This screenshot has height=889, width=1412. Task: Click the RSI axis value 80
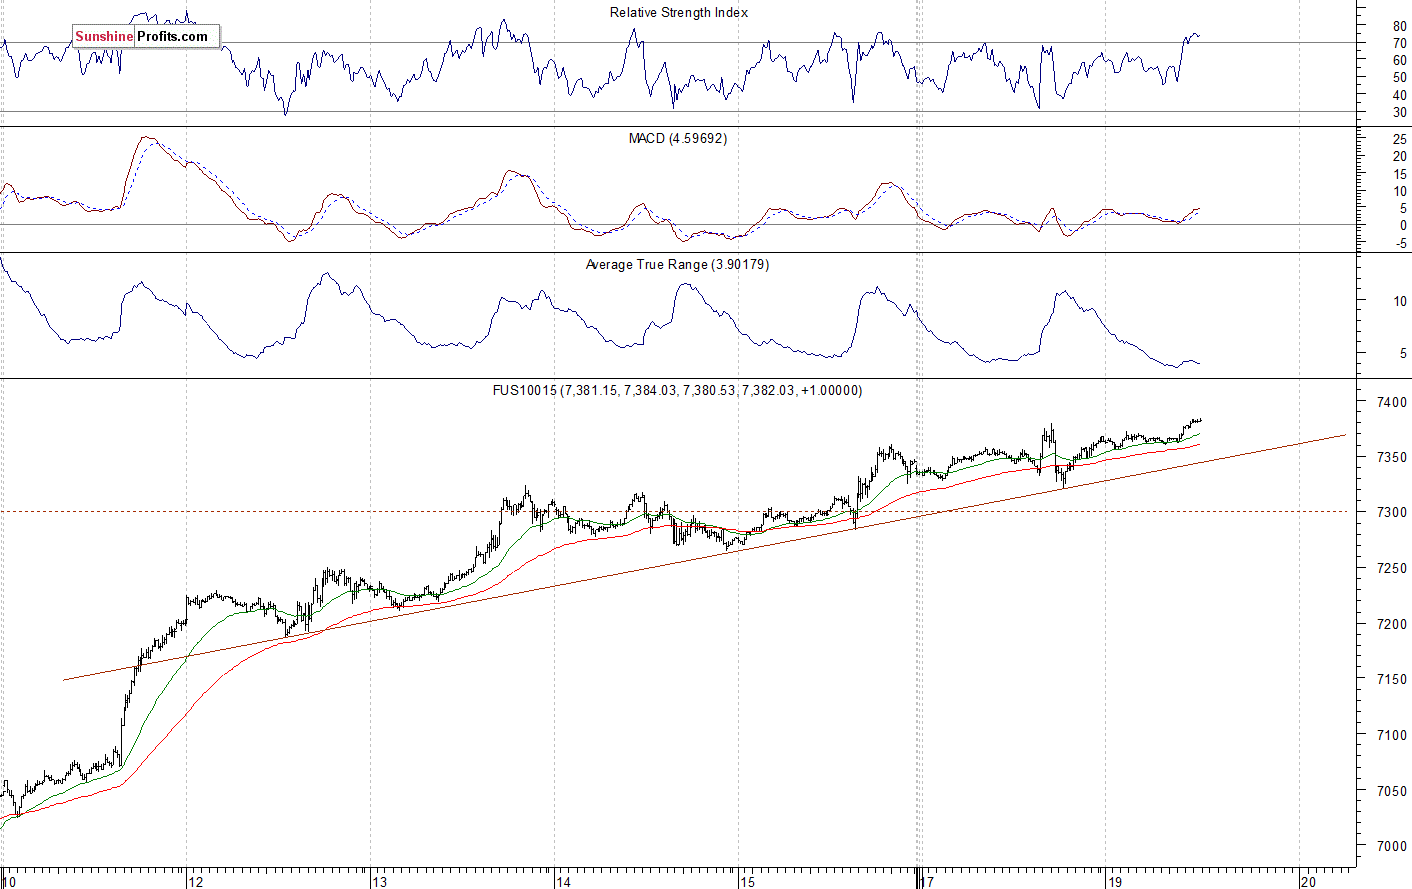pyautogui.click(x=1400, y=26)
